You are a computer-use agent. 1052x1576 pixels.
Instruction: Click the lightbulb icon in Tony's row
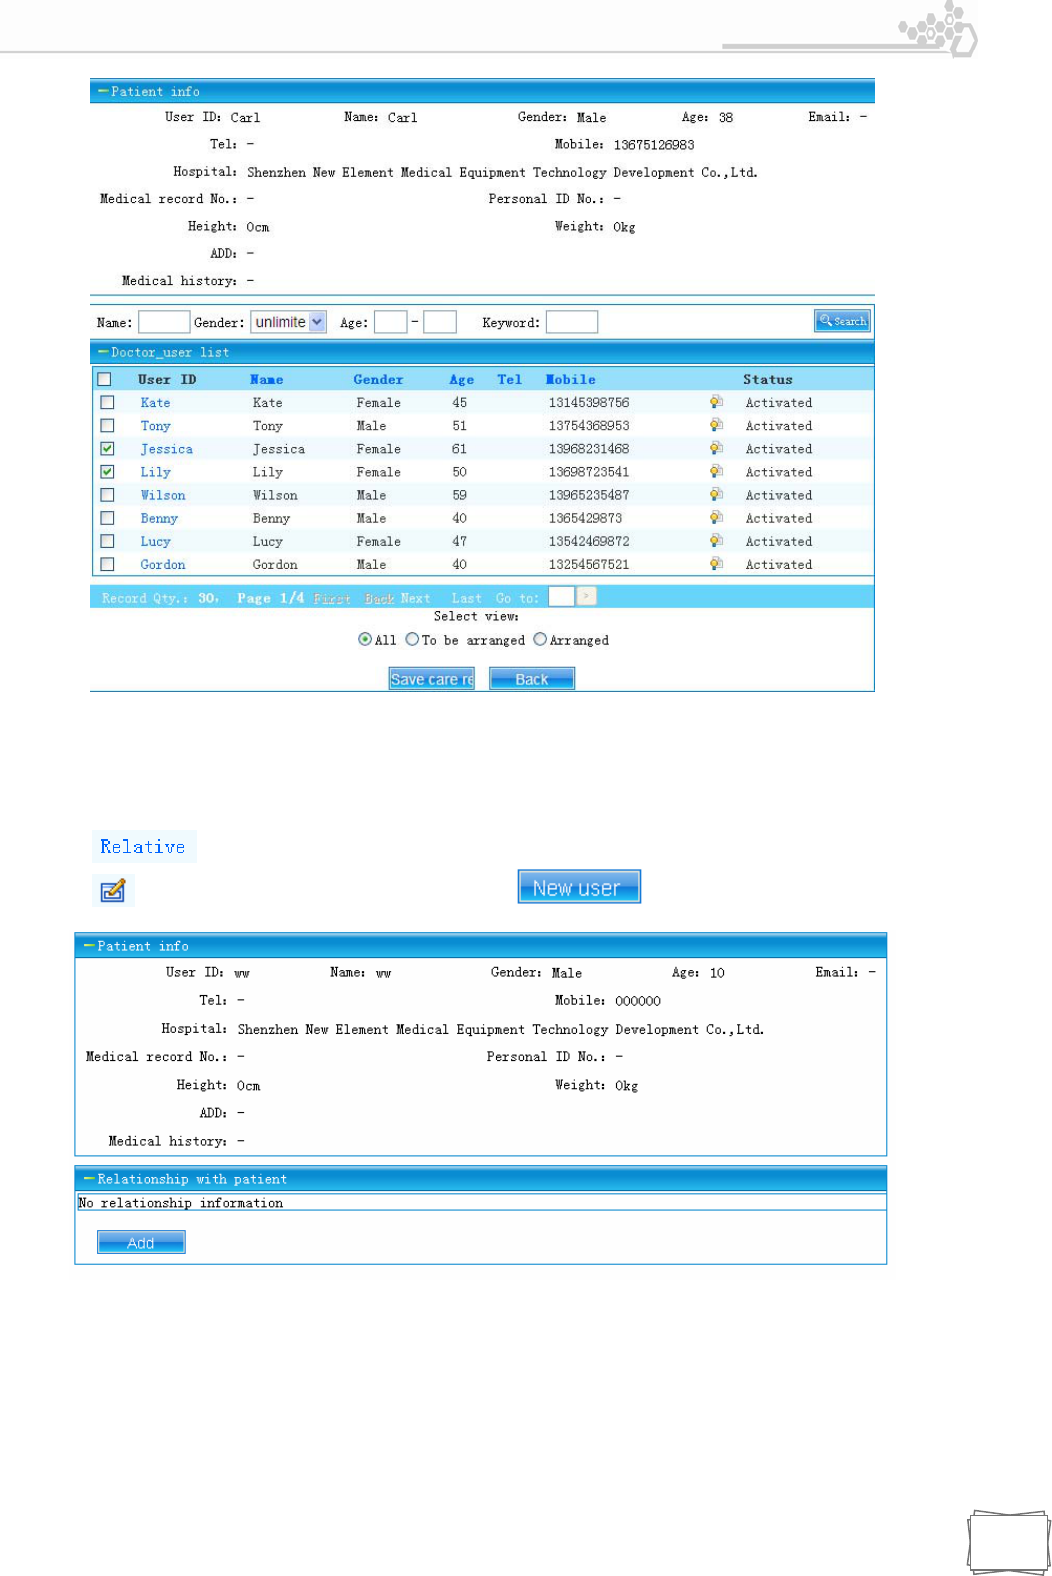pyautogui.click(x=716, y=425)
